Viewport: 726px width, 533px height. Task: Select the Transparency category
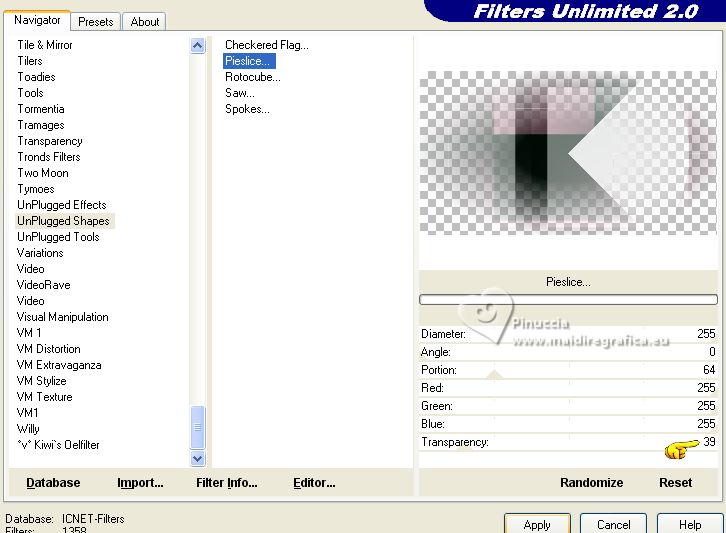pyautogui.click(x=50, y=141)
